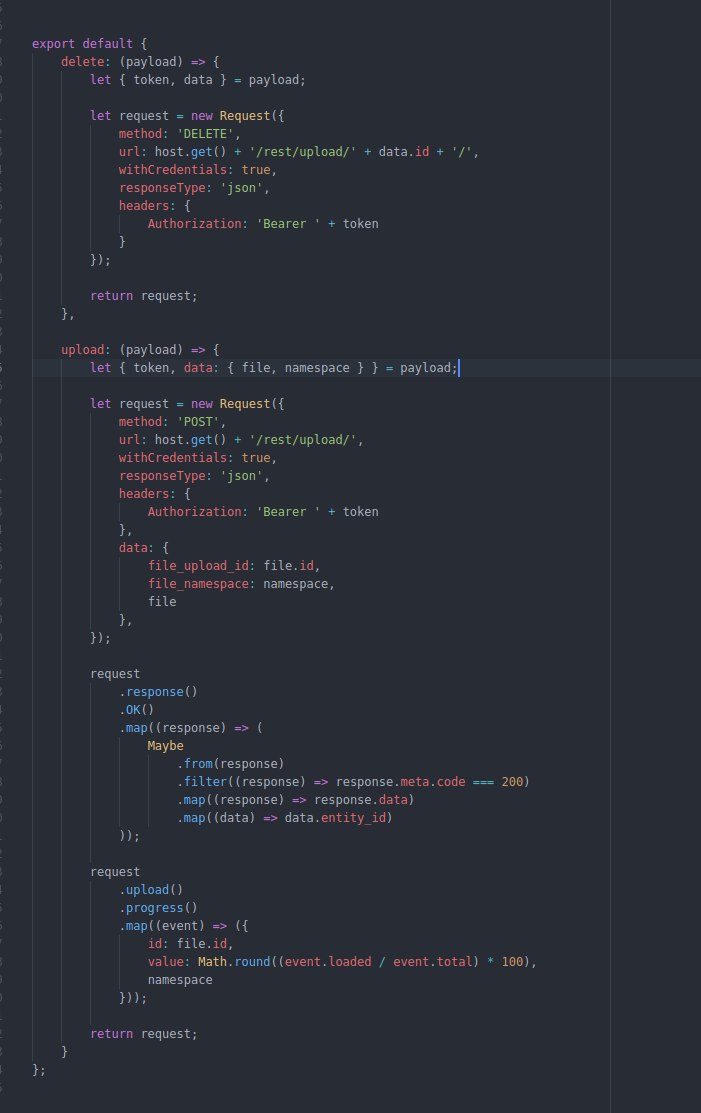Click the '.from(response)' call
This screenshot has width=701, height=1113.
[x=231, y=764]
